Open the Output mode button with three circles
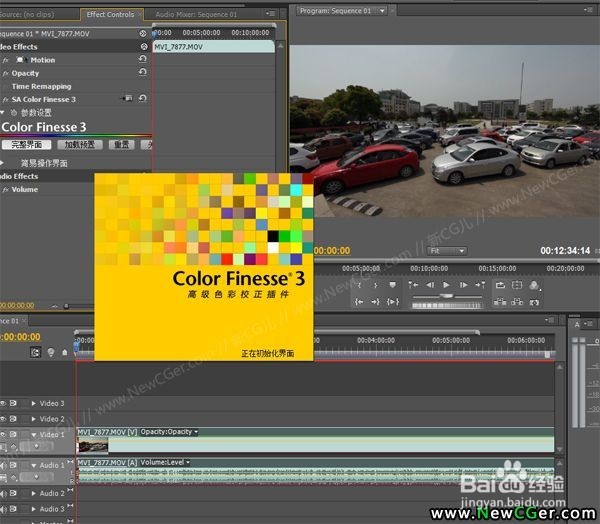600x524 pixels. [535, 285]
